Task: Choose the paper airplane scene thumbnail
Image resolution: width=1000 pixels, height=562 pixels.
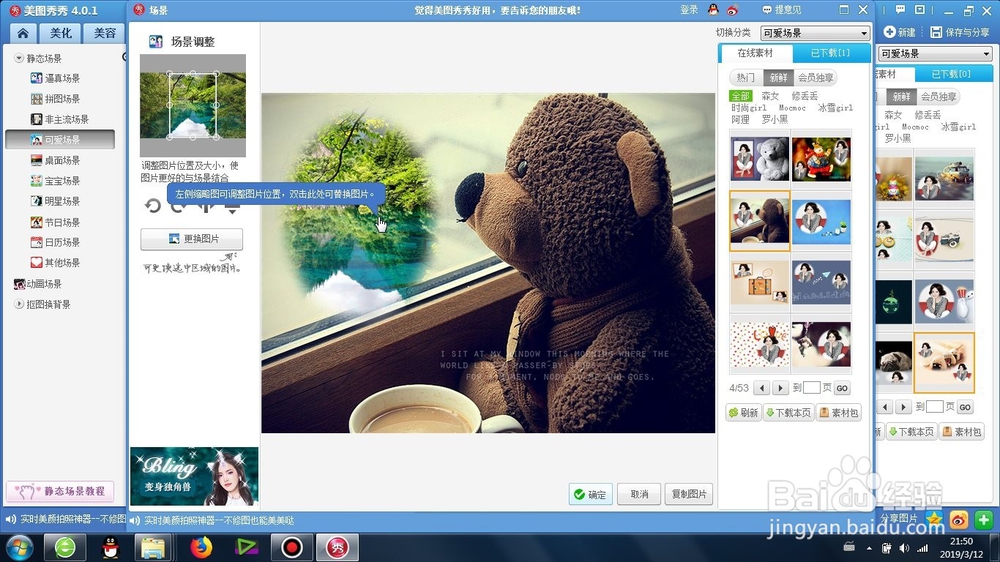Action: (x=821, y=283)
